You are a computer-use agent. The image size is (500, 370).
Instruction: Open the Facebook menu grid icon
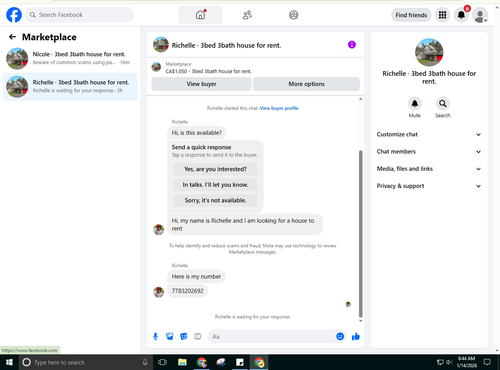(442, 15)
